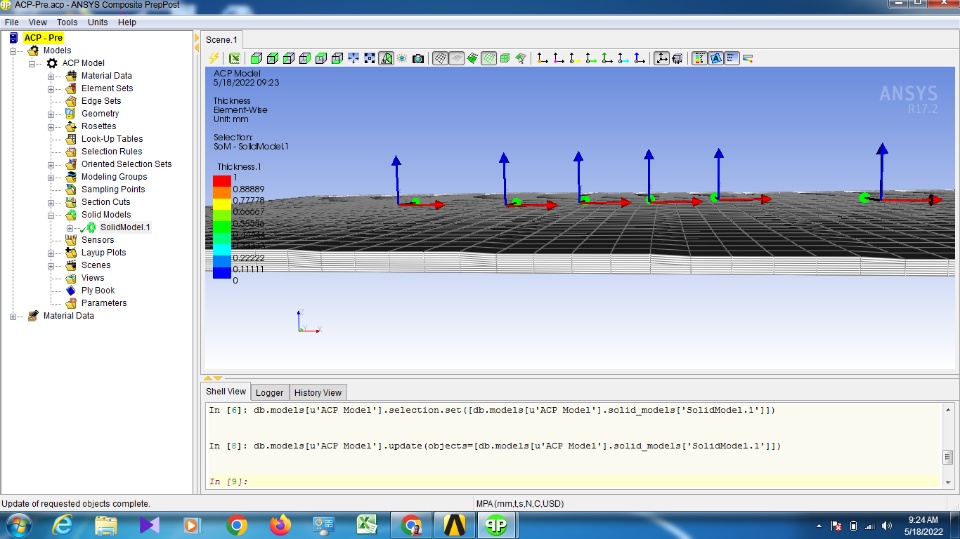Click the red swatch in Thickness legend

tap(221, 181)
